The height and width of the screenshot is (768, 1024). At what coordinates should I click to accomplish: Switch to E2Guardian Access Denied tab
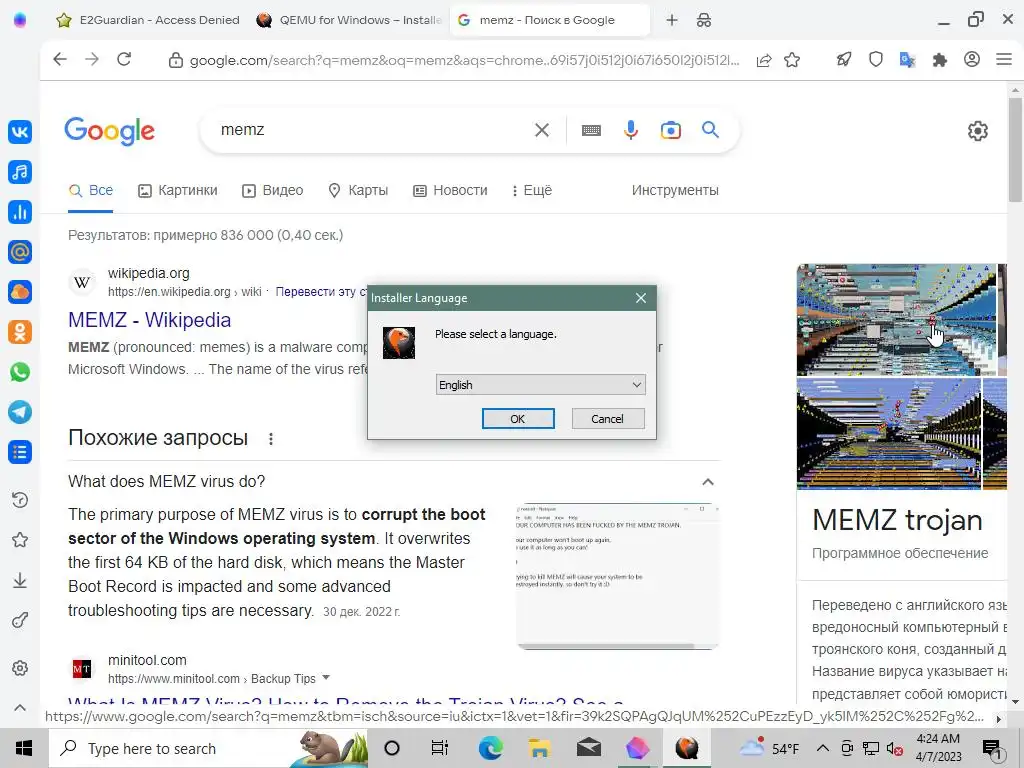click(149, 20)
